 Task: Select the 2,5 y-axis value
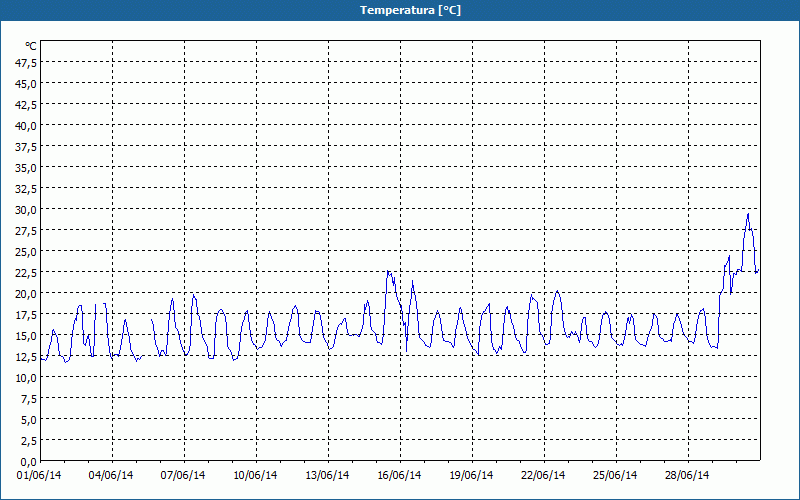(29, 441)
